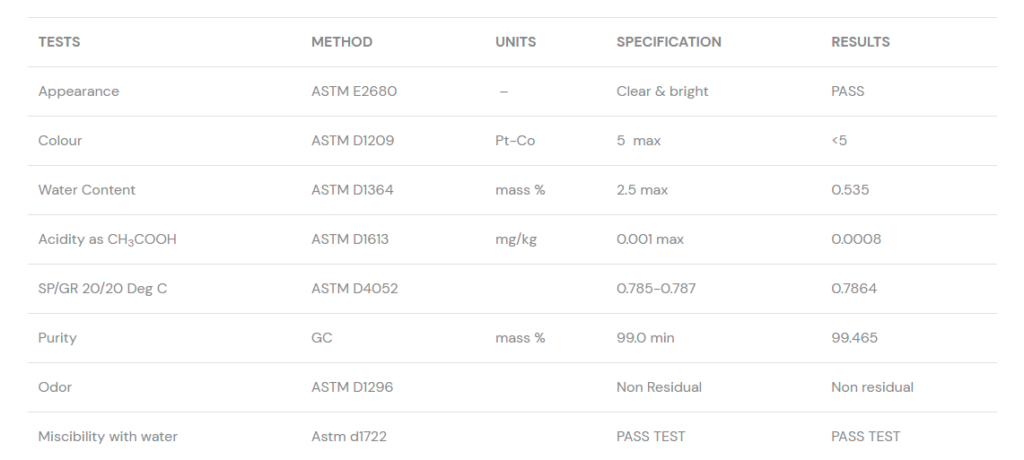
Task: Select the 0.785-0.787 specification range
Action: pos(656,289)
